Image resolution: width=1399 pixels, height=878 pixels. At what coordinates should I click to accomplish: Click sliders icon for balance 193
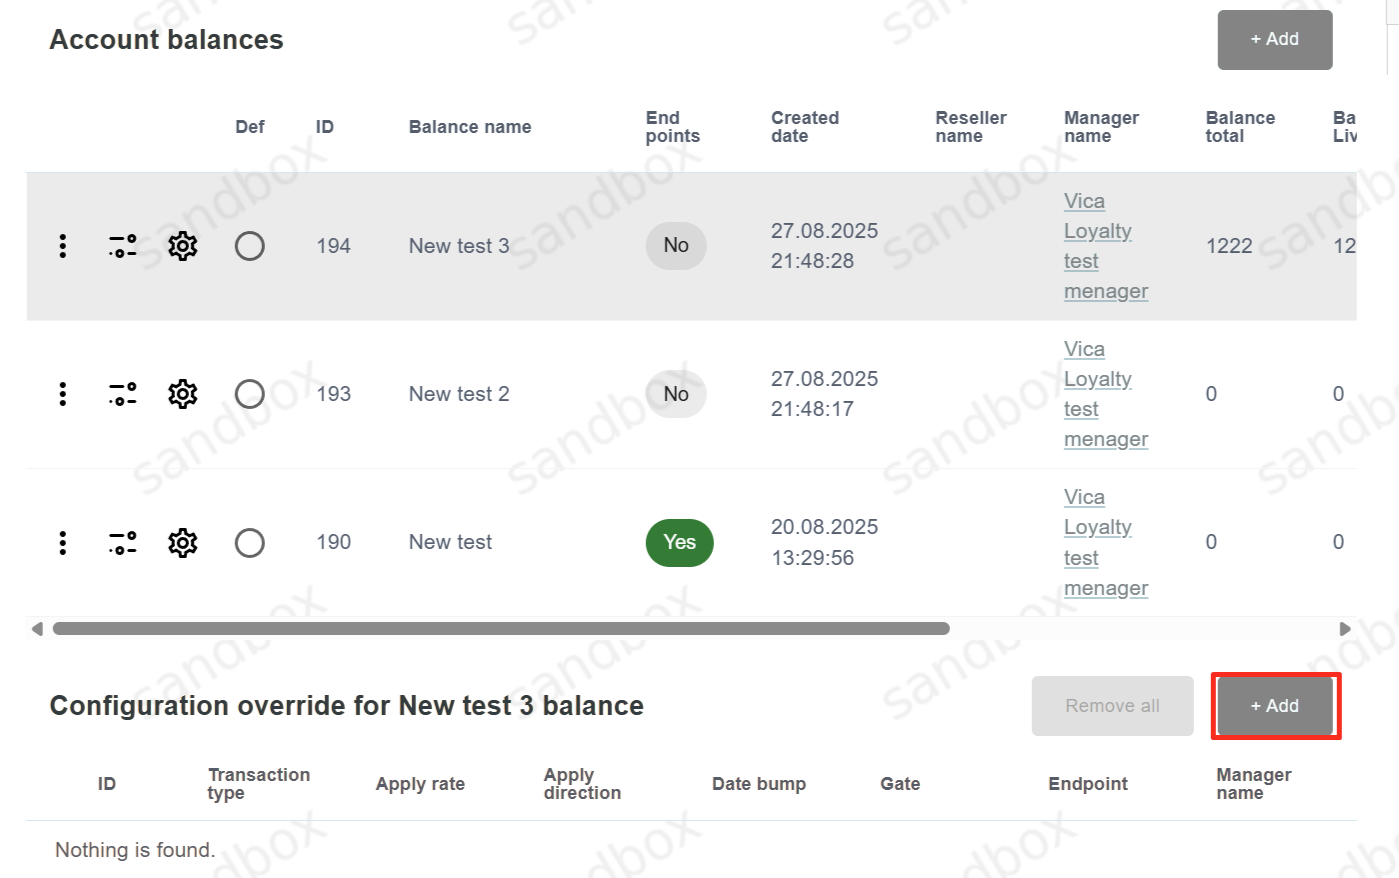123,394
